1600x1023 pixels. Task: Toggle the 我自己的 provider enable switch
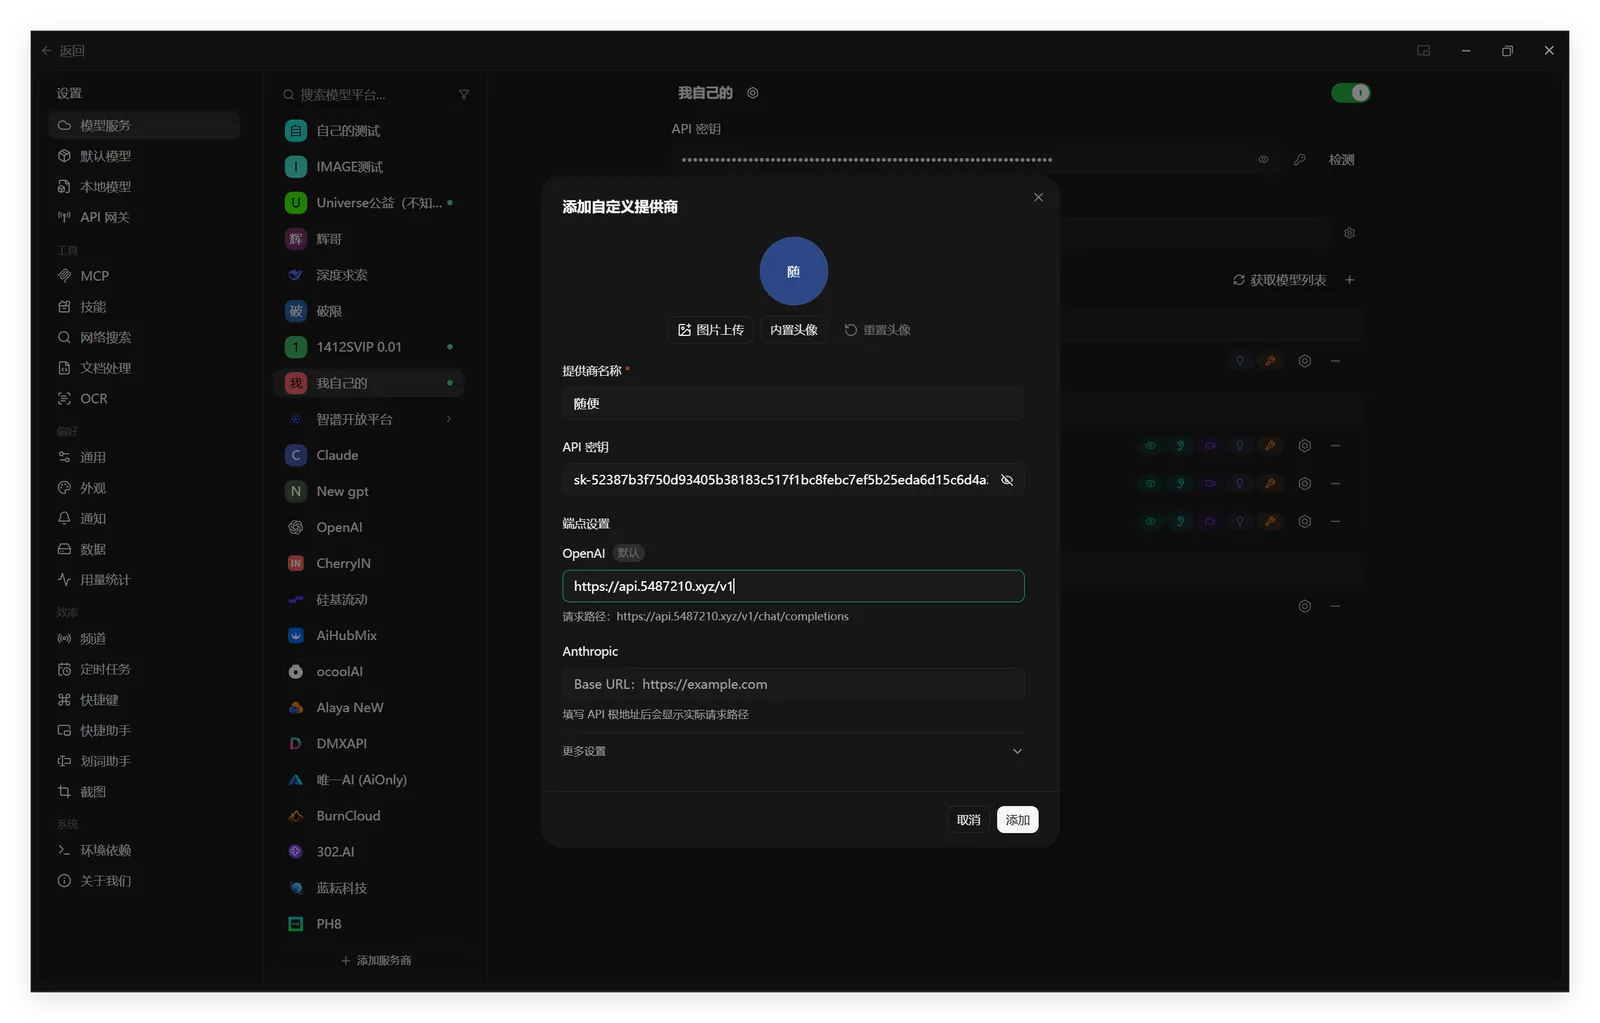[1350, 93]
